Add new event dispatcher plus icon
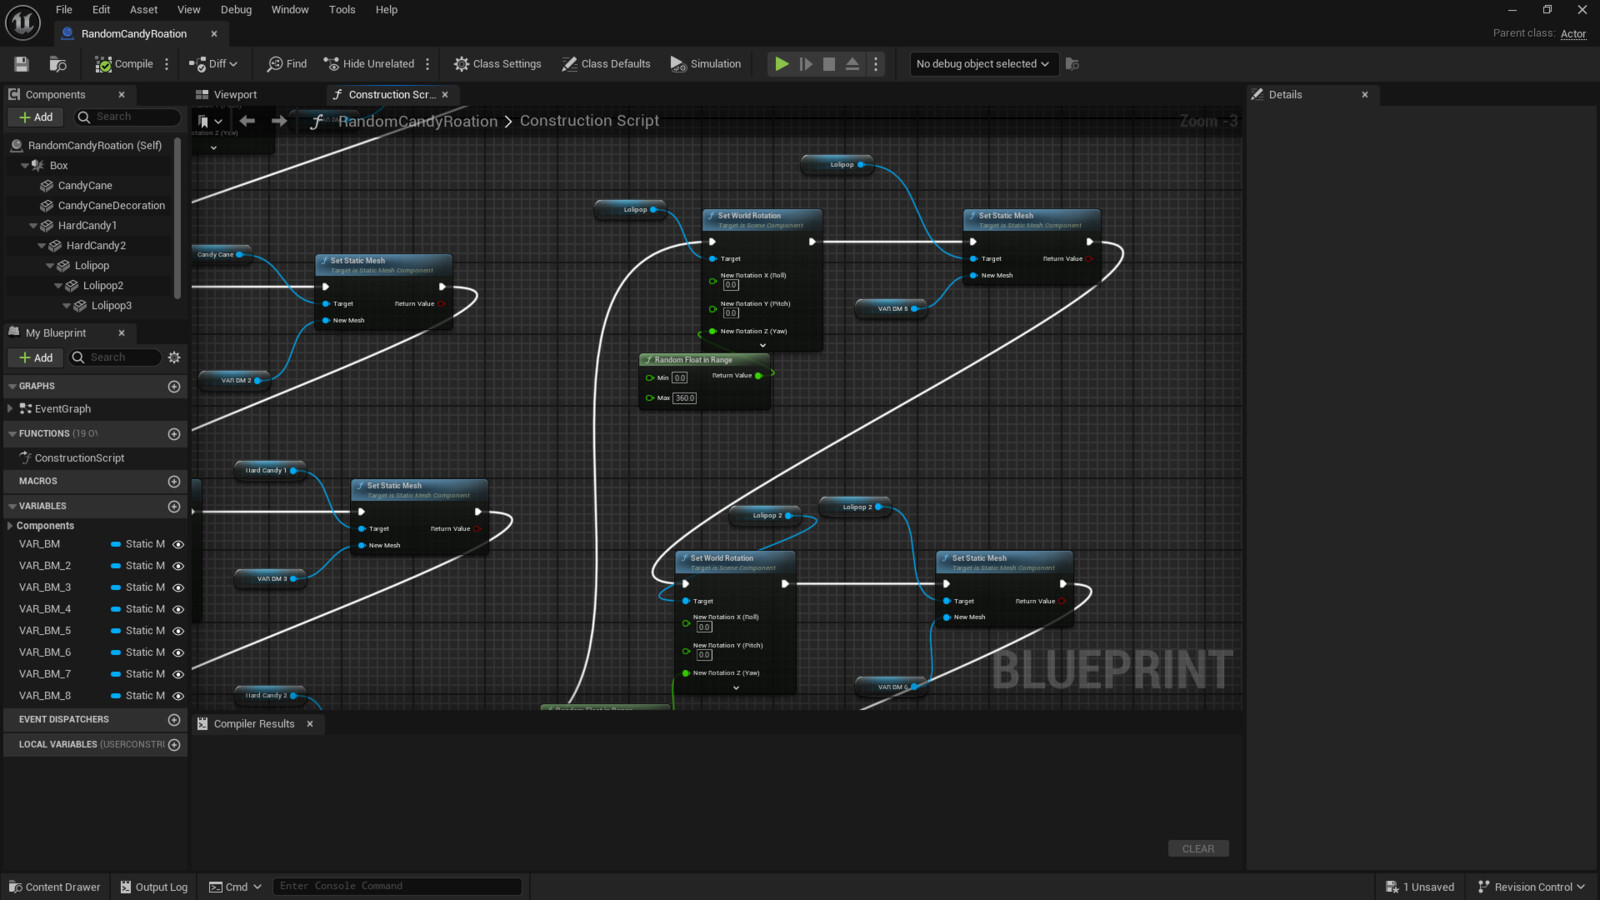The image size is (1600, 900). pyautogui.click(x=174, y=720)
